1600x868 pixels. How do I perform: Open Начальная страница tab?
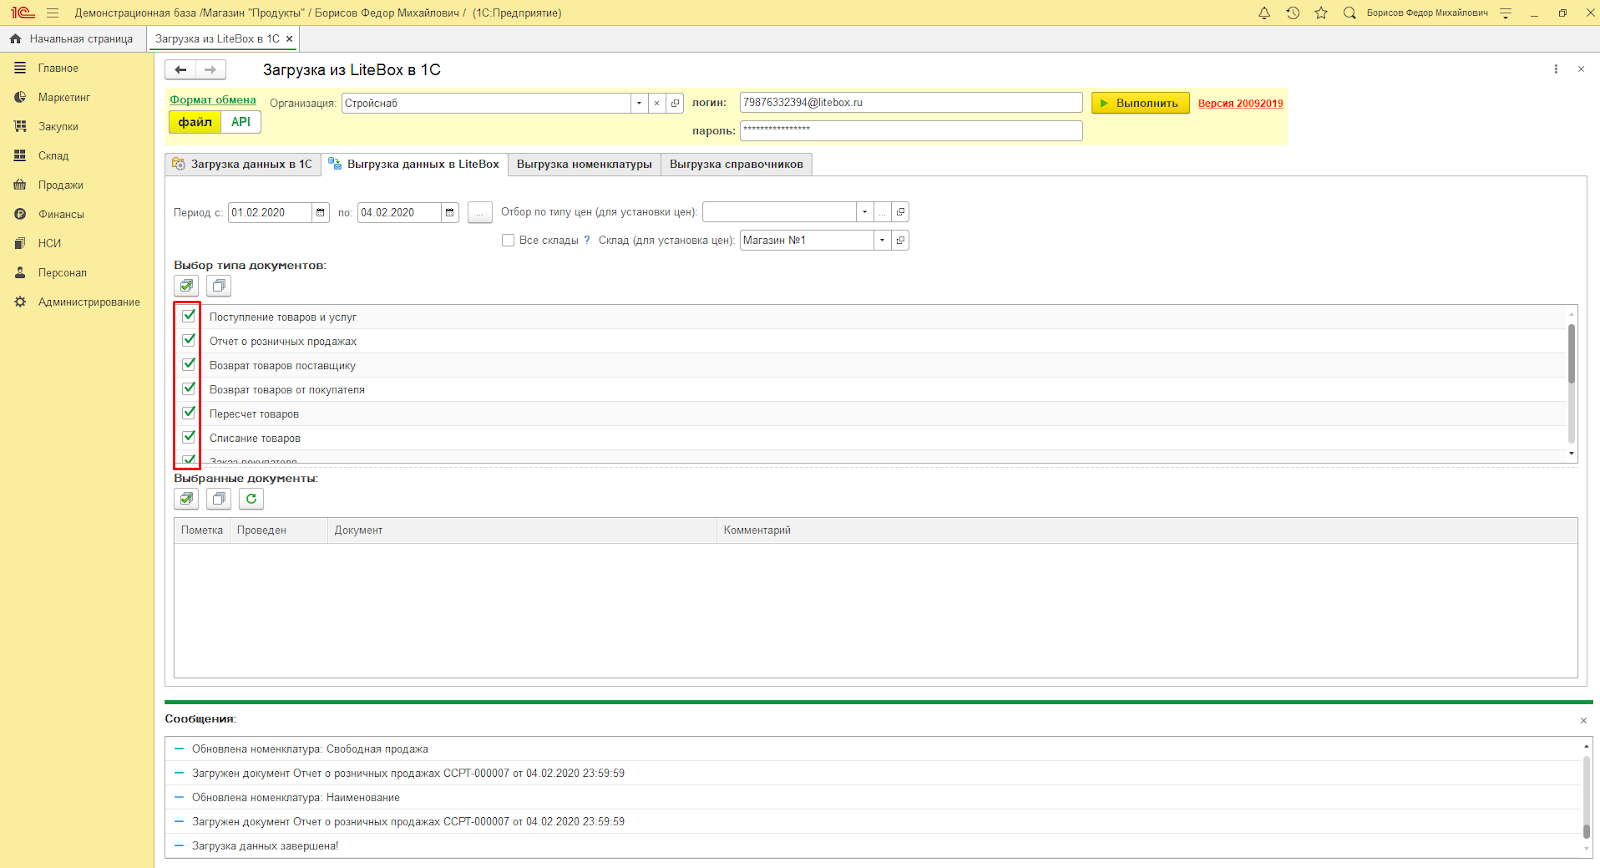(72, 39)
